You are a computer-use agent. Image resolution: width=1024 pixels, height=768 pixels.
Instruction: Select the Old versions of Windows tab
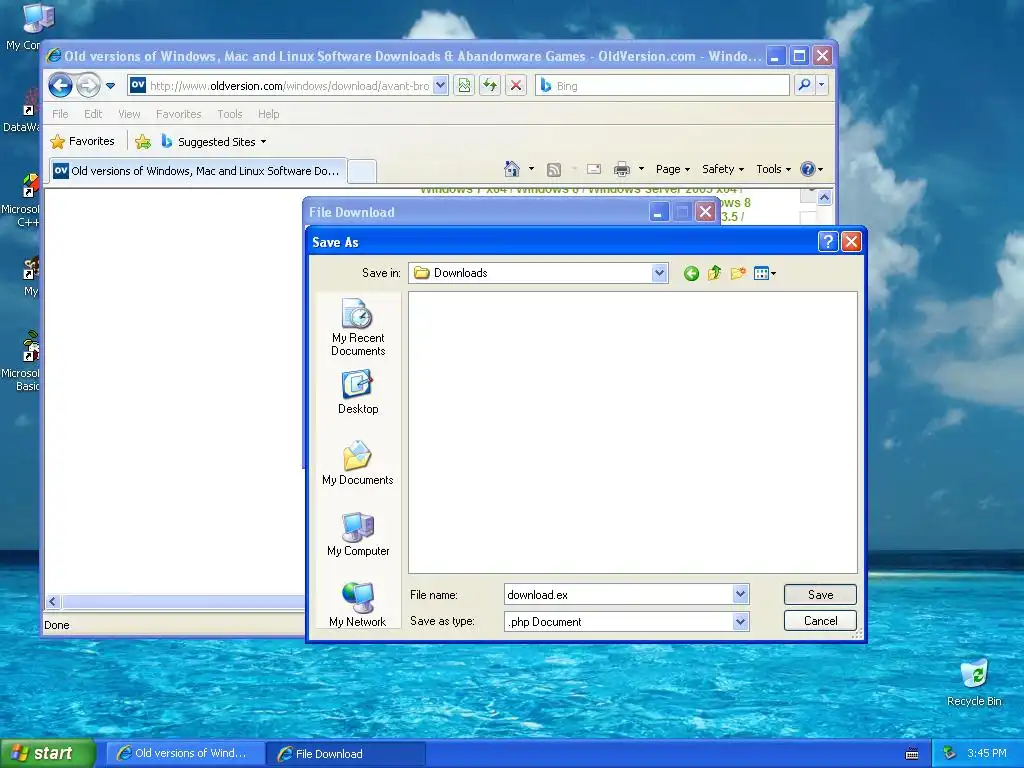point(197,171)
